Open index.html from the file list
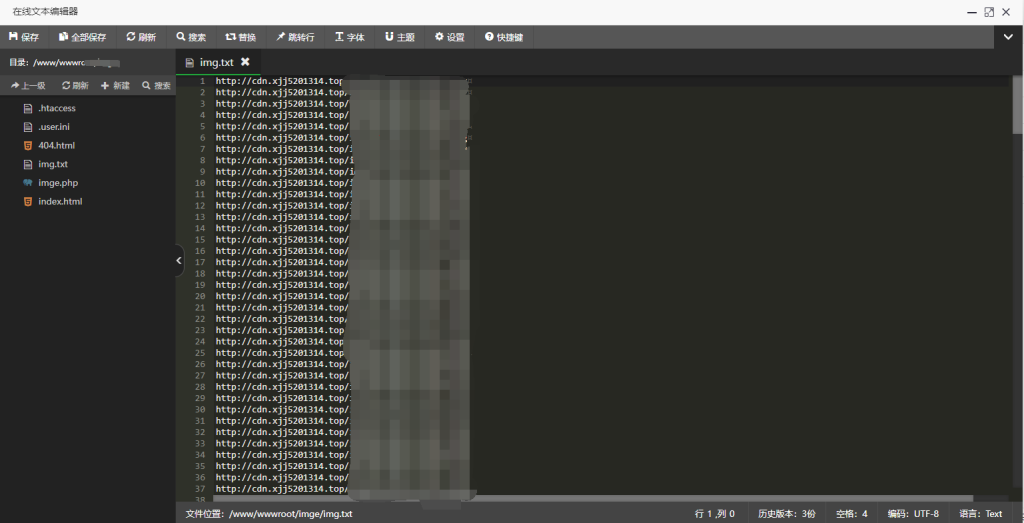Image resolution: width=1024 pixels, height=523 pixels. click(60, 201)
